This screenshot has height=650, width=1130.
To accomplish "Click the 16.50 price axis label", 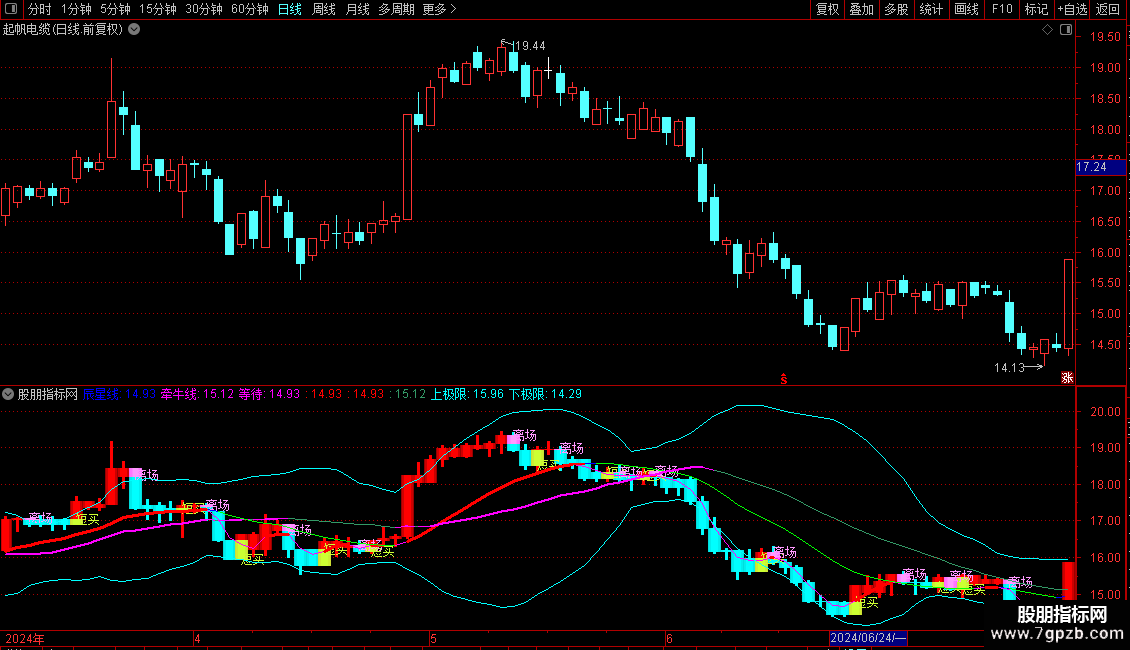I will tap(1105, 222).
